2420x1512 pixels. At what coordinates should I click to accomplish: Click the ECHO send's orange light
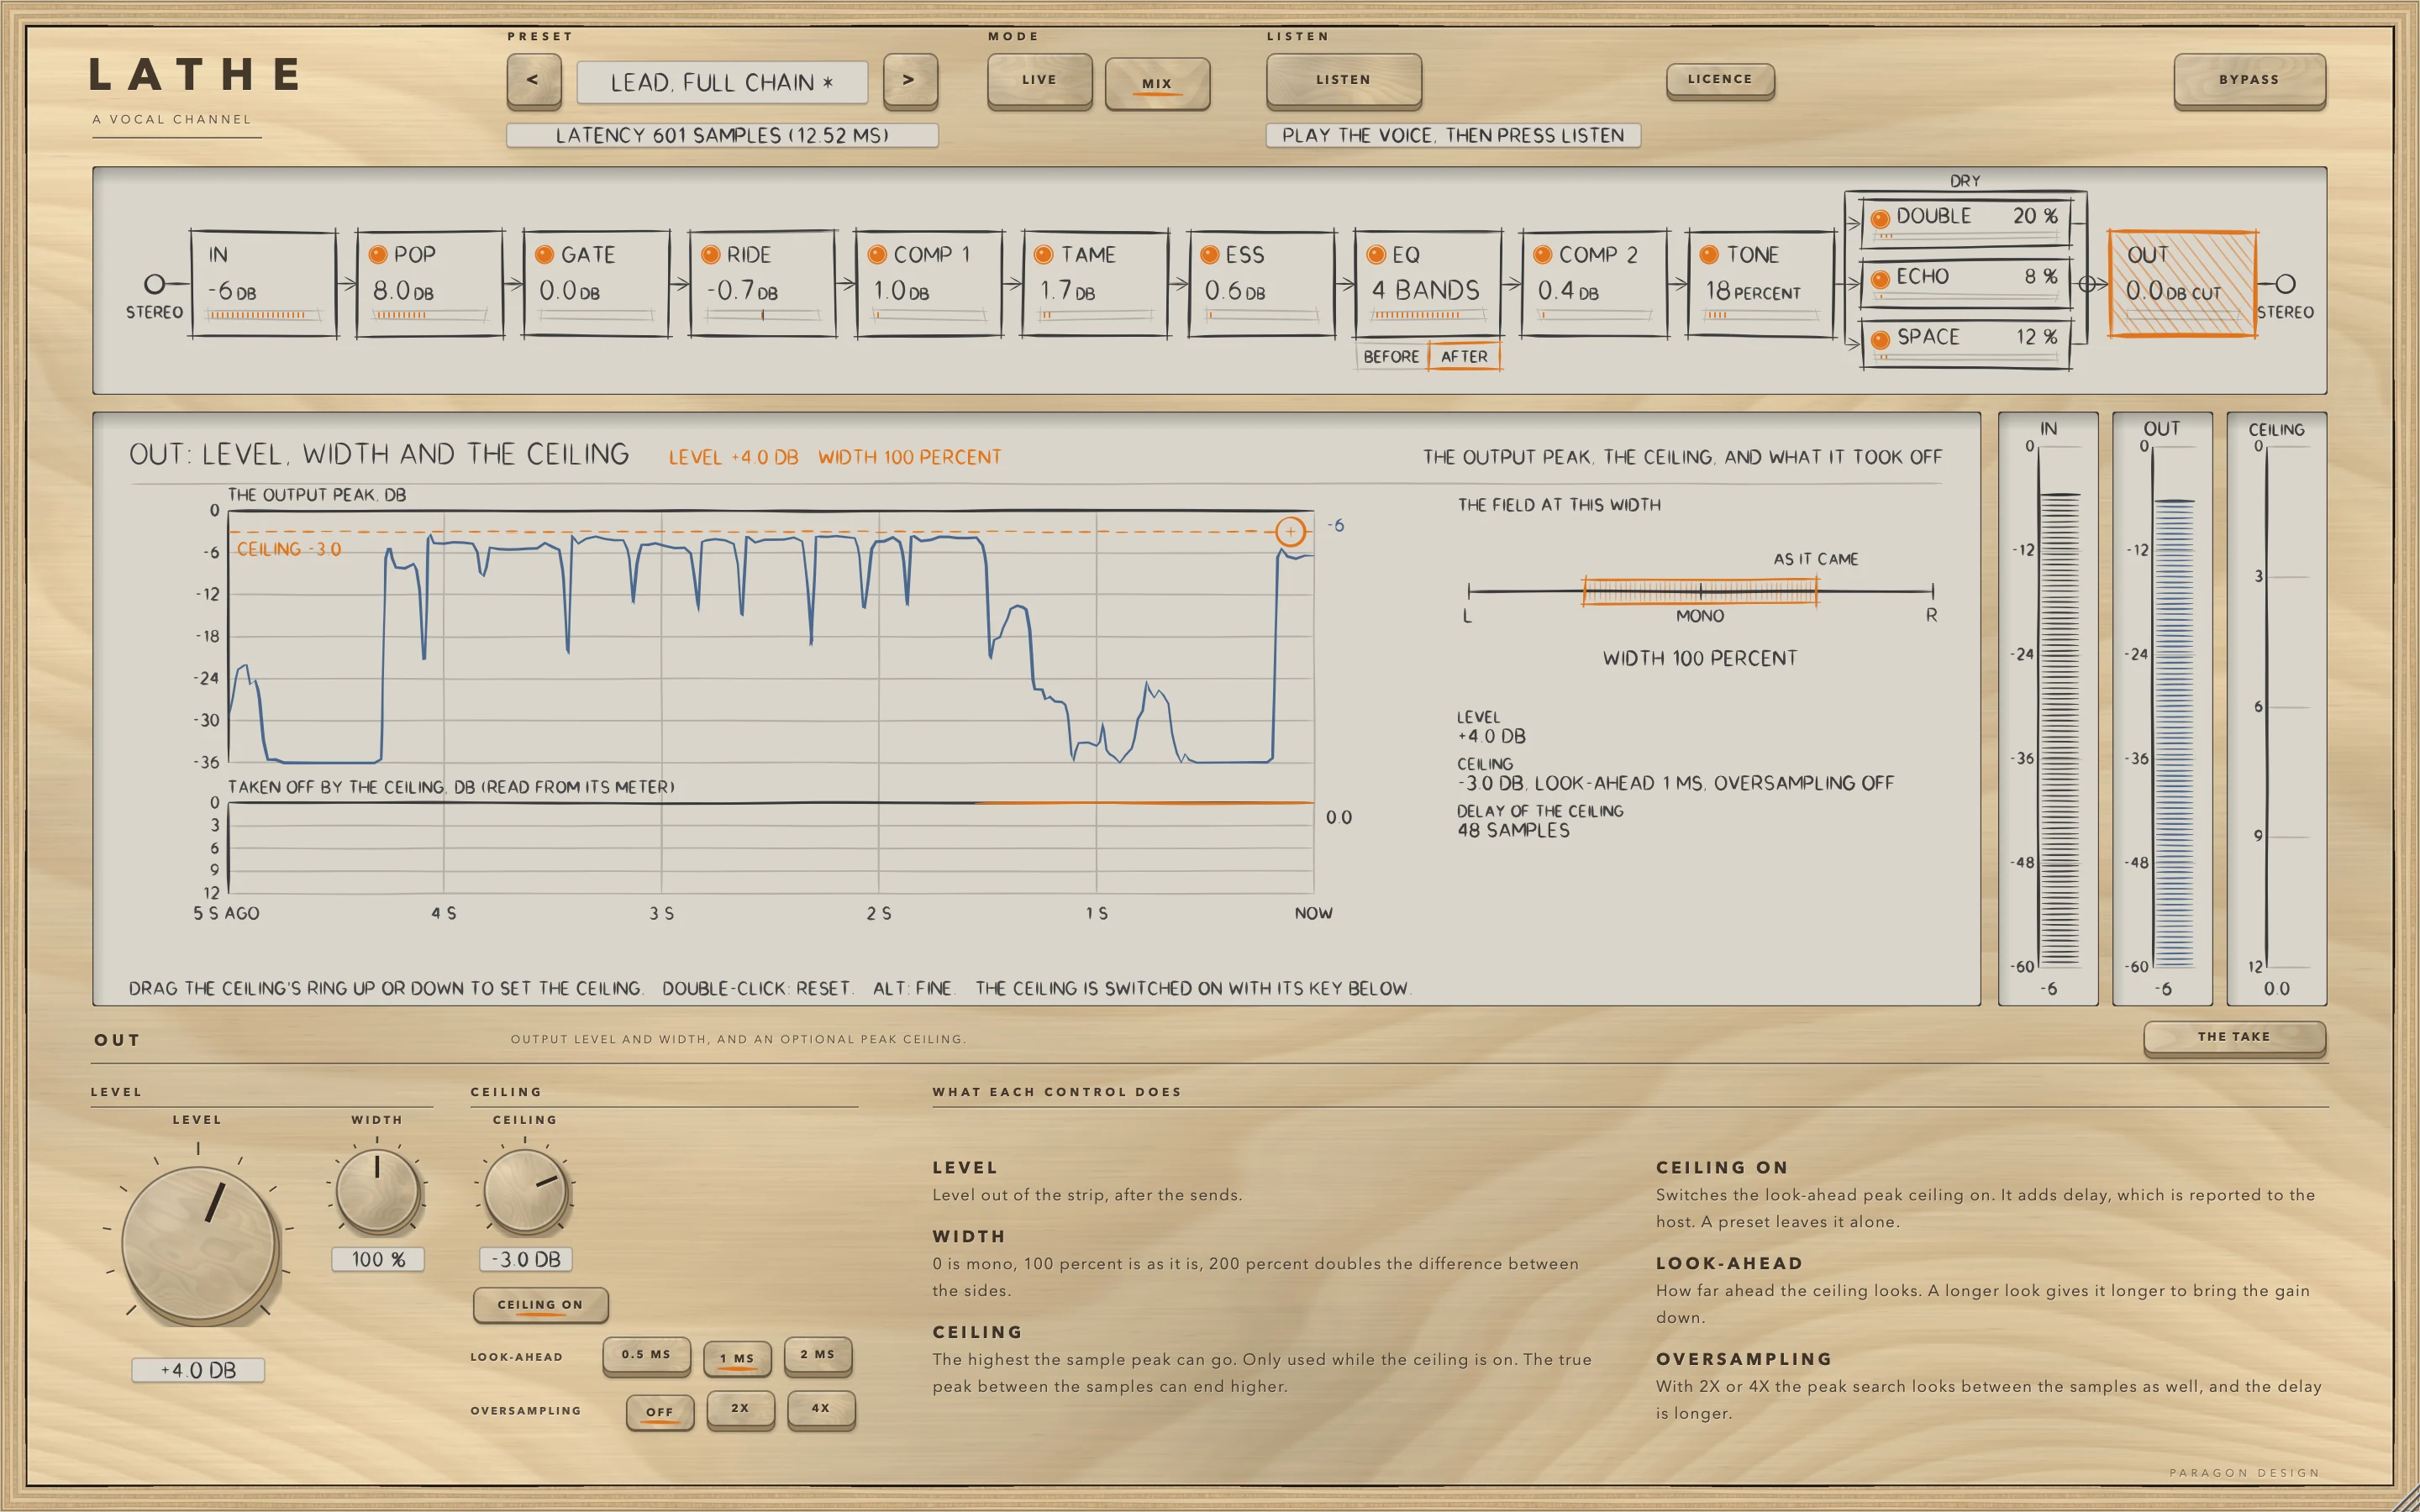pos(1880,279)
